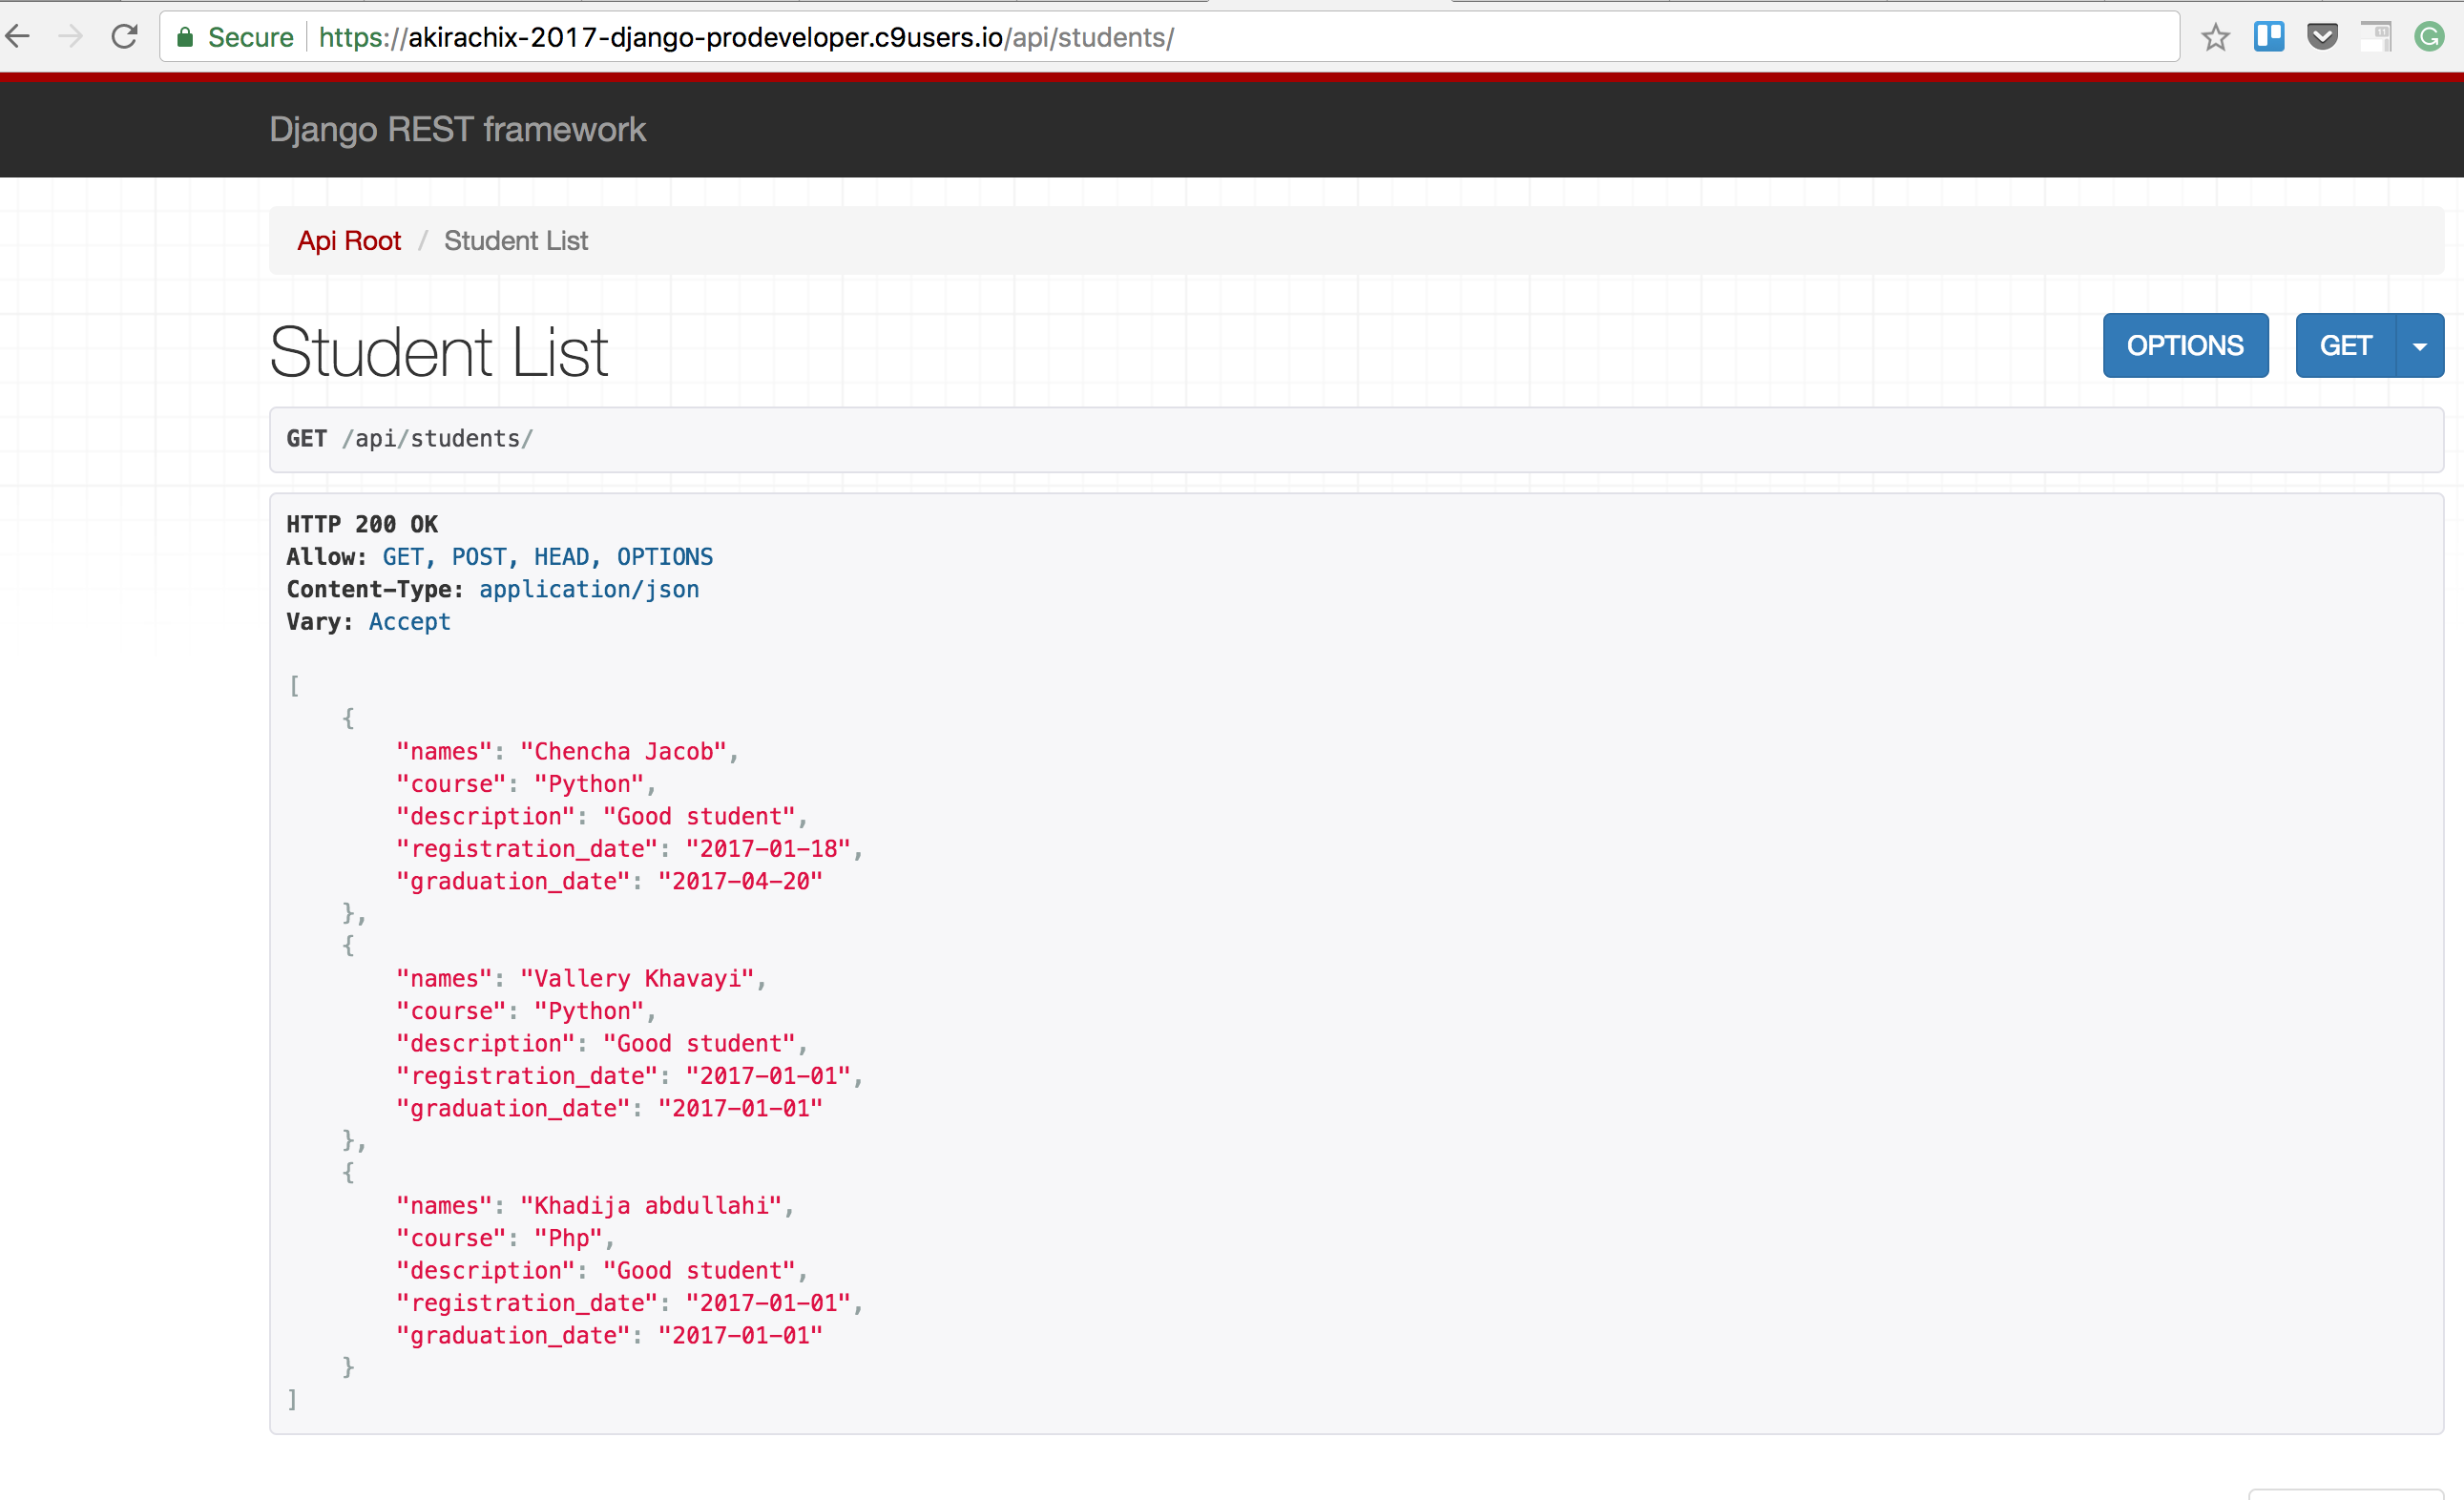Click the Student List breadcrumb item

click(516, 241)
